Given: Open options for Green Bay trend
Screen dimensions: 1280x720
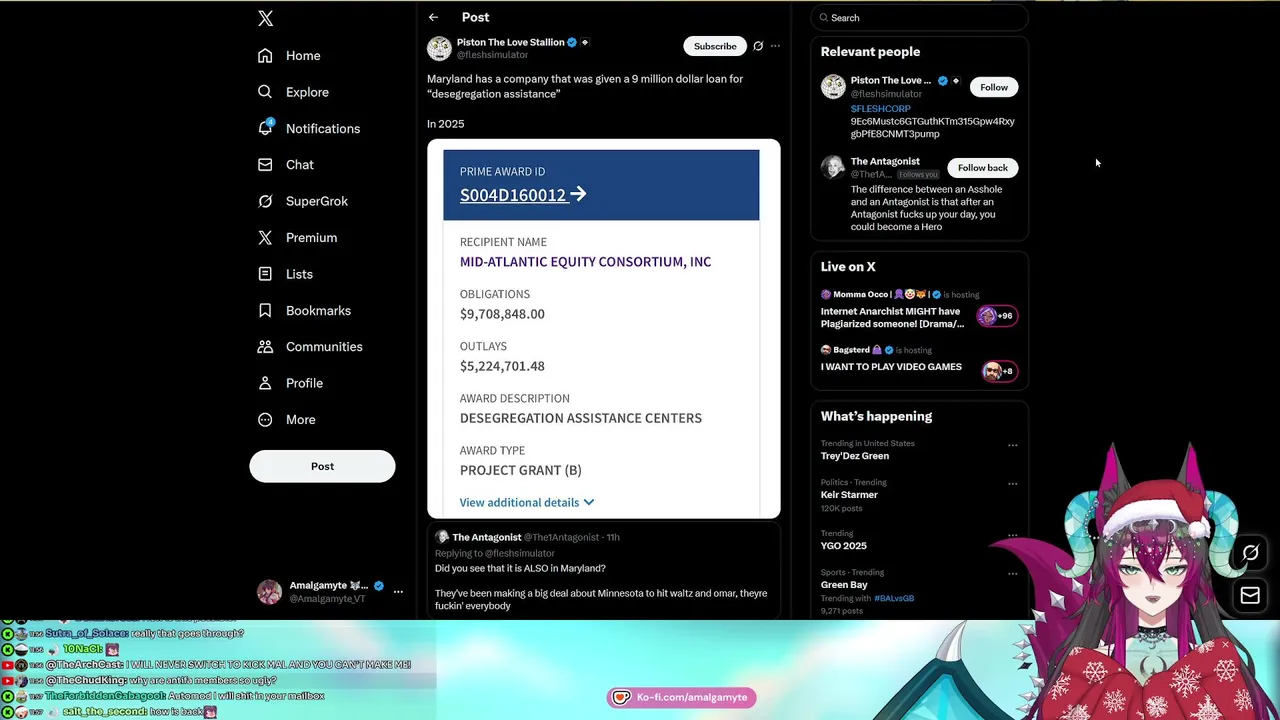Looking at the screenshot, I should pyautogui.click(x=1012, y=574).
